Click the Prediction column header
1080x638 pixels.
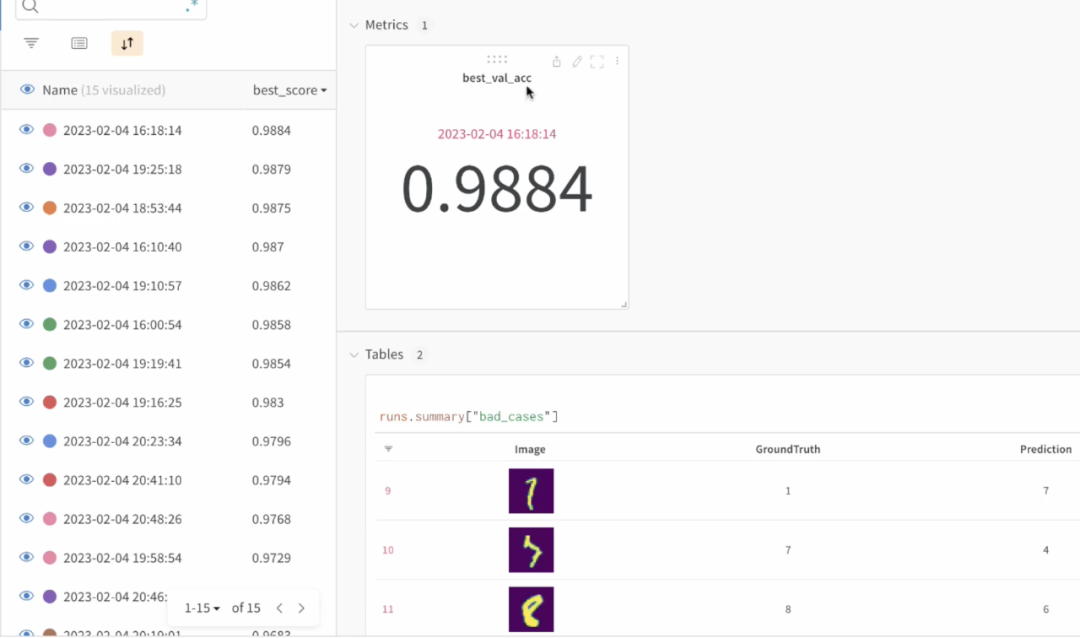pos(1046,449)
